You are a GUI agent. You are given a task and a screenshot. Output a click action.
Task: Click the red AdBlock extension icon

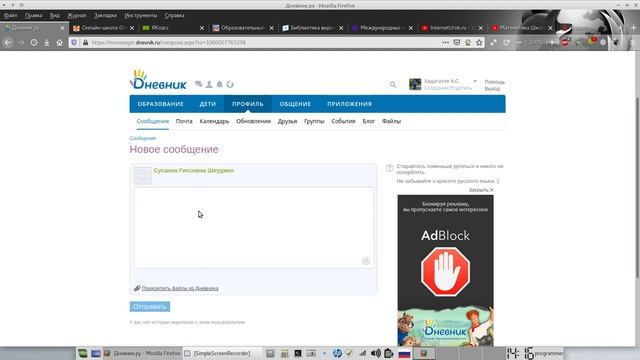565,42
